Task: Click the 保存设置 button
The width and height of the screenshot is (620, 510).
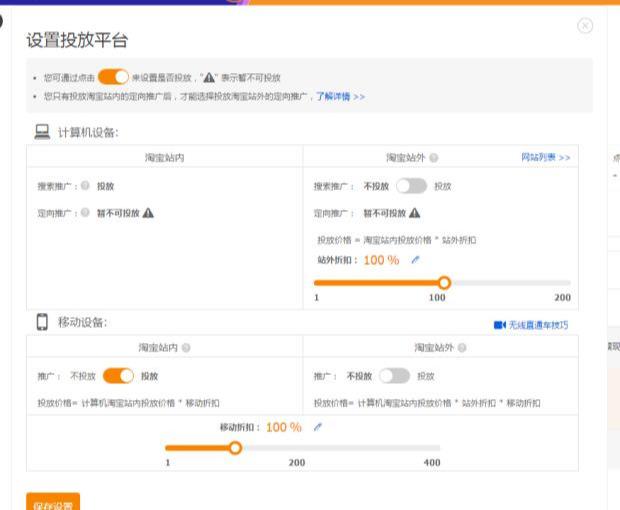Action: 53,501
